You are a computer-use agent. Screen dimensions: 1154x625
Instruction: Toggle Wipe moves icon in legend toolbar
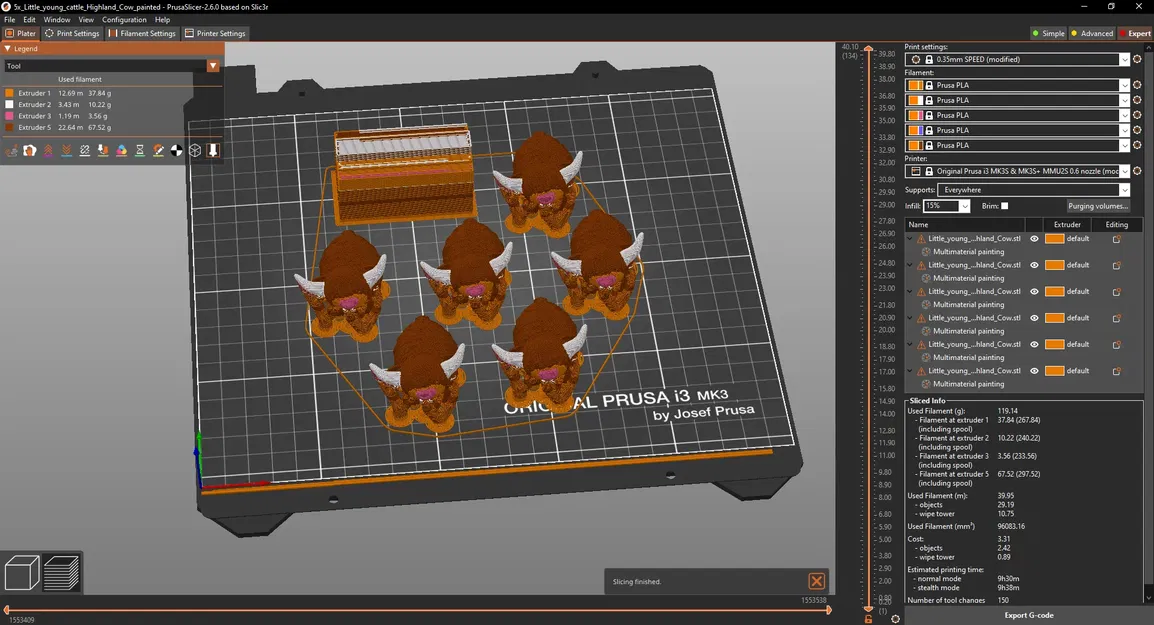(29, 150)
